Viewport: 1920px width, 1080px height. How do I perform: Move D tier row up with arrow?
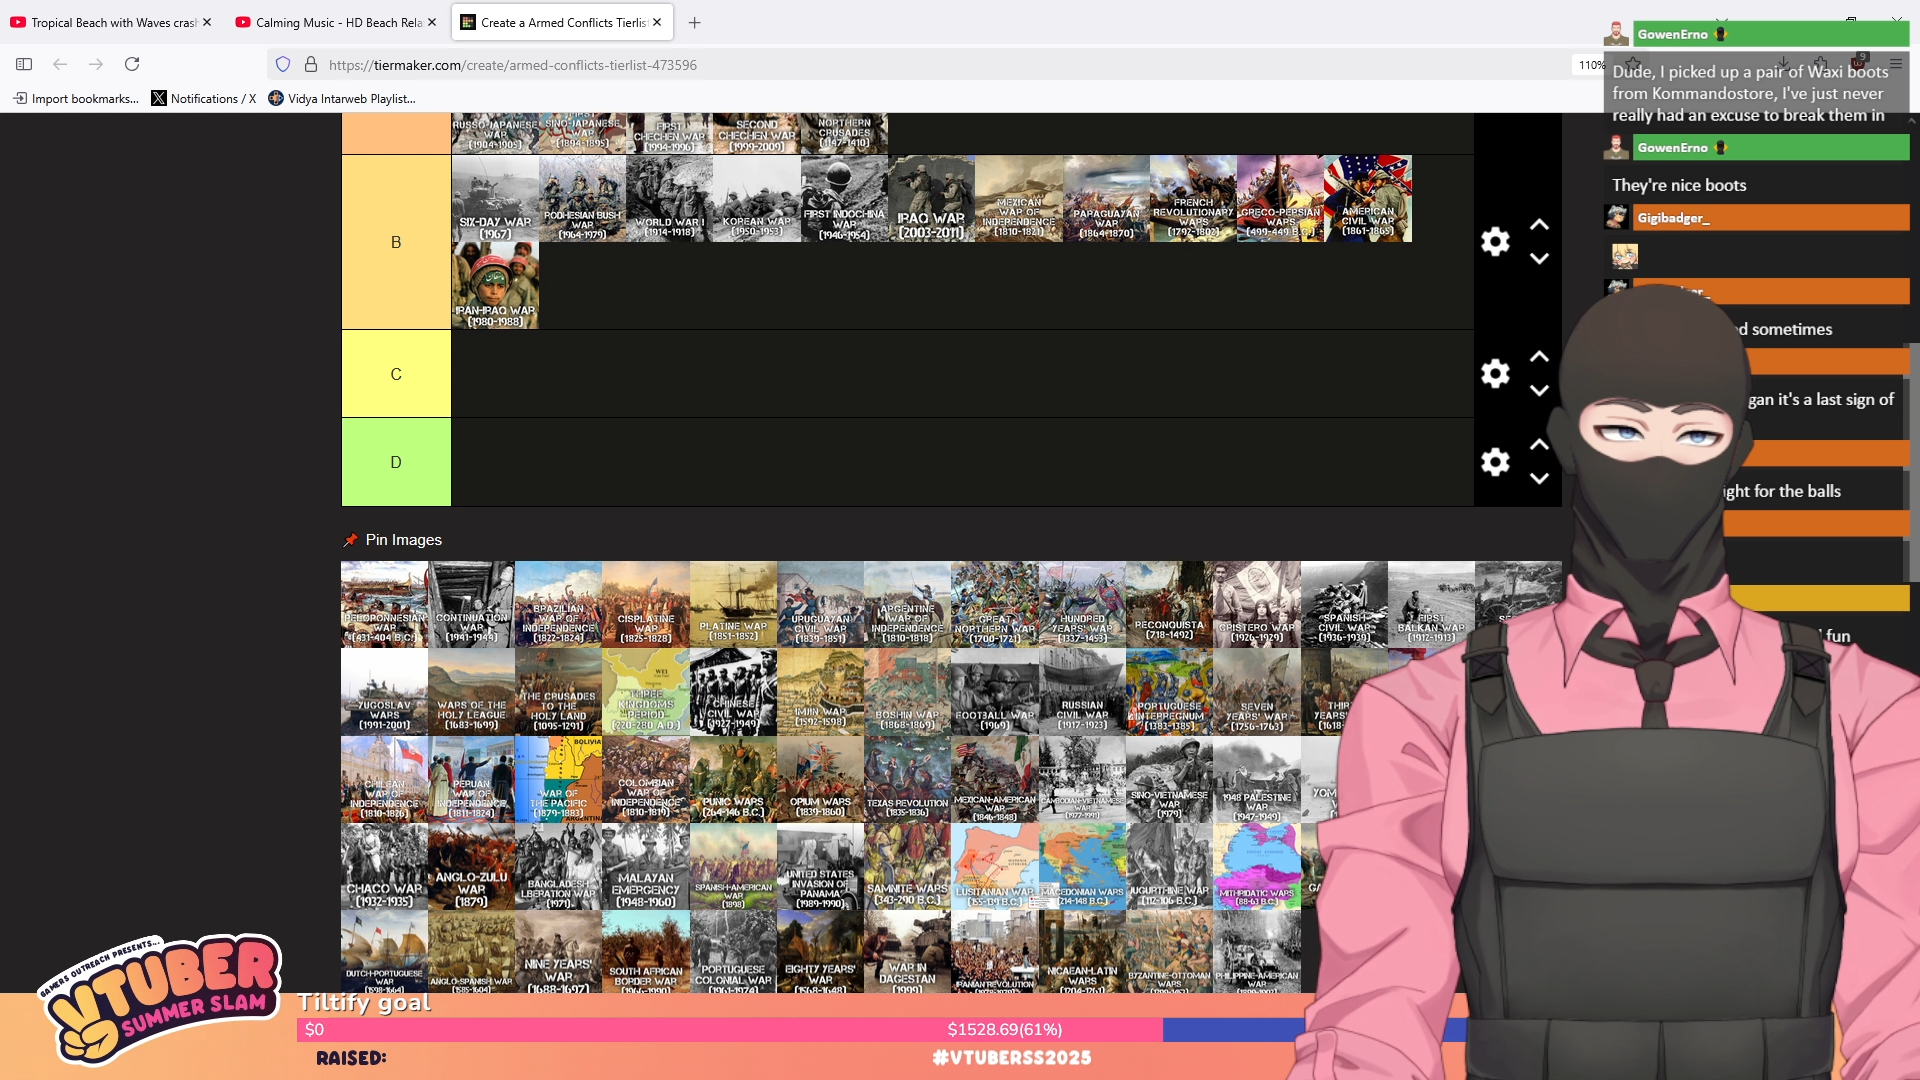click(x=1540, y=445)
